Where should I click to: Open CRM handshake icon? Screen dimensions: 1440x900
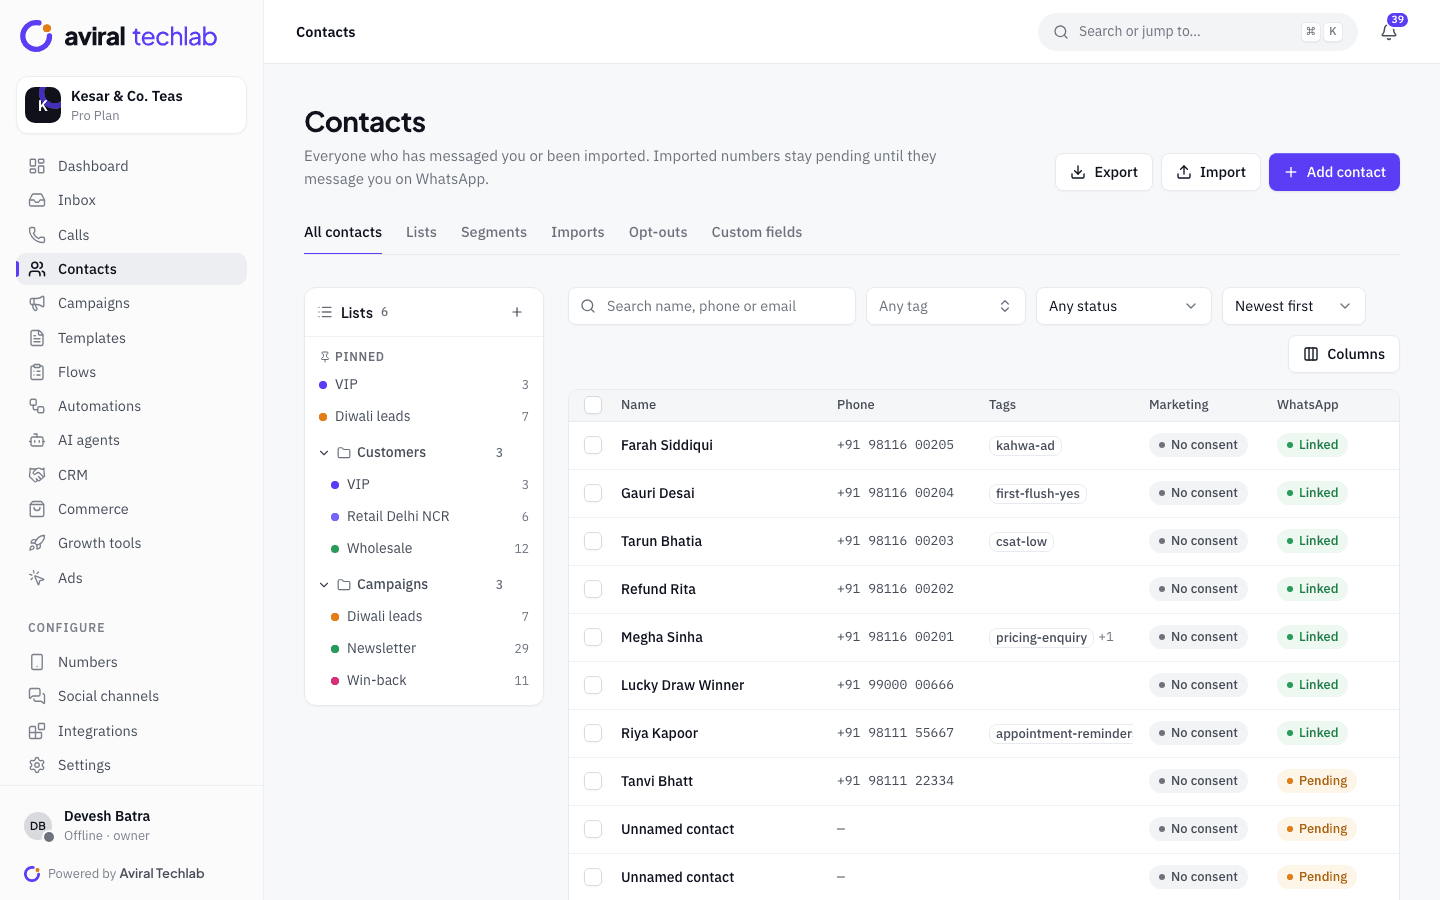click(37, 475)
